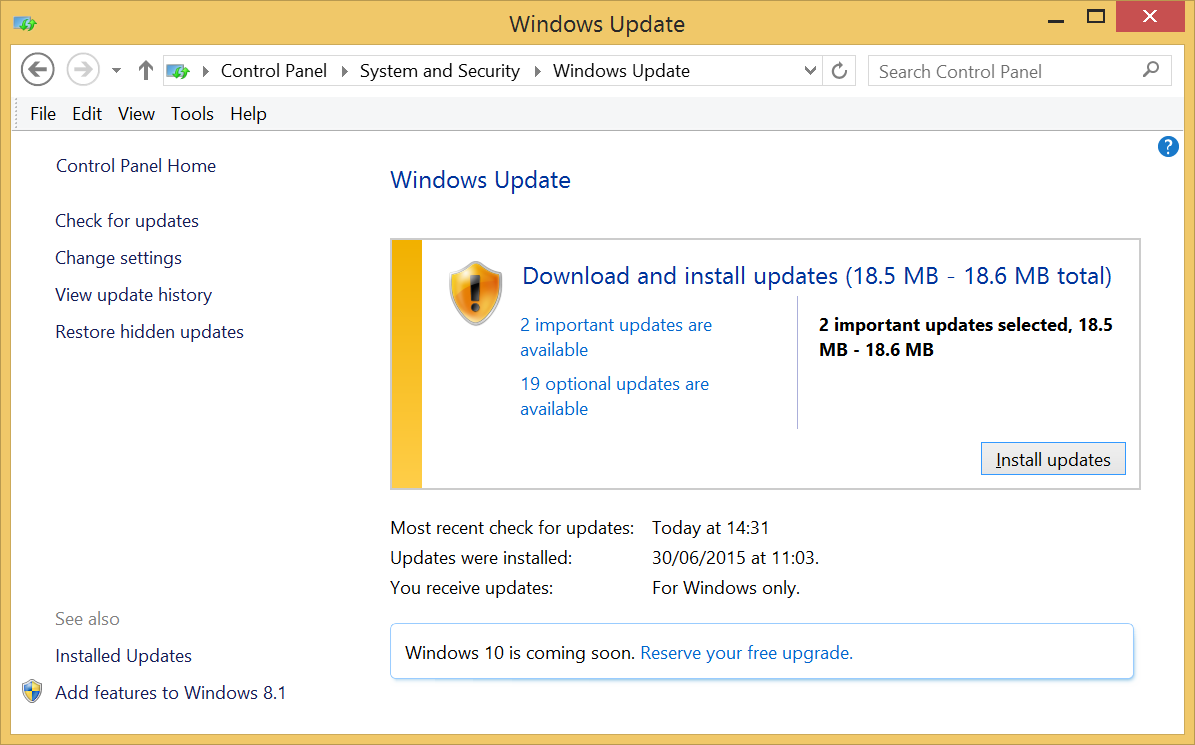Expand the arrow after System and Security

[x=538, y=72]
